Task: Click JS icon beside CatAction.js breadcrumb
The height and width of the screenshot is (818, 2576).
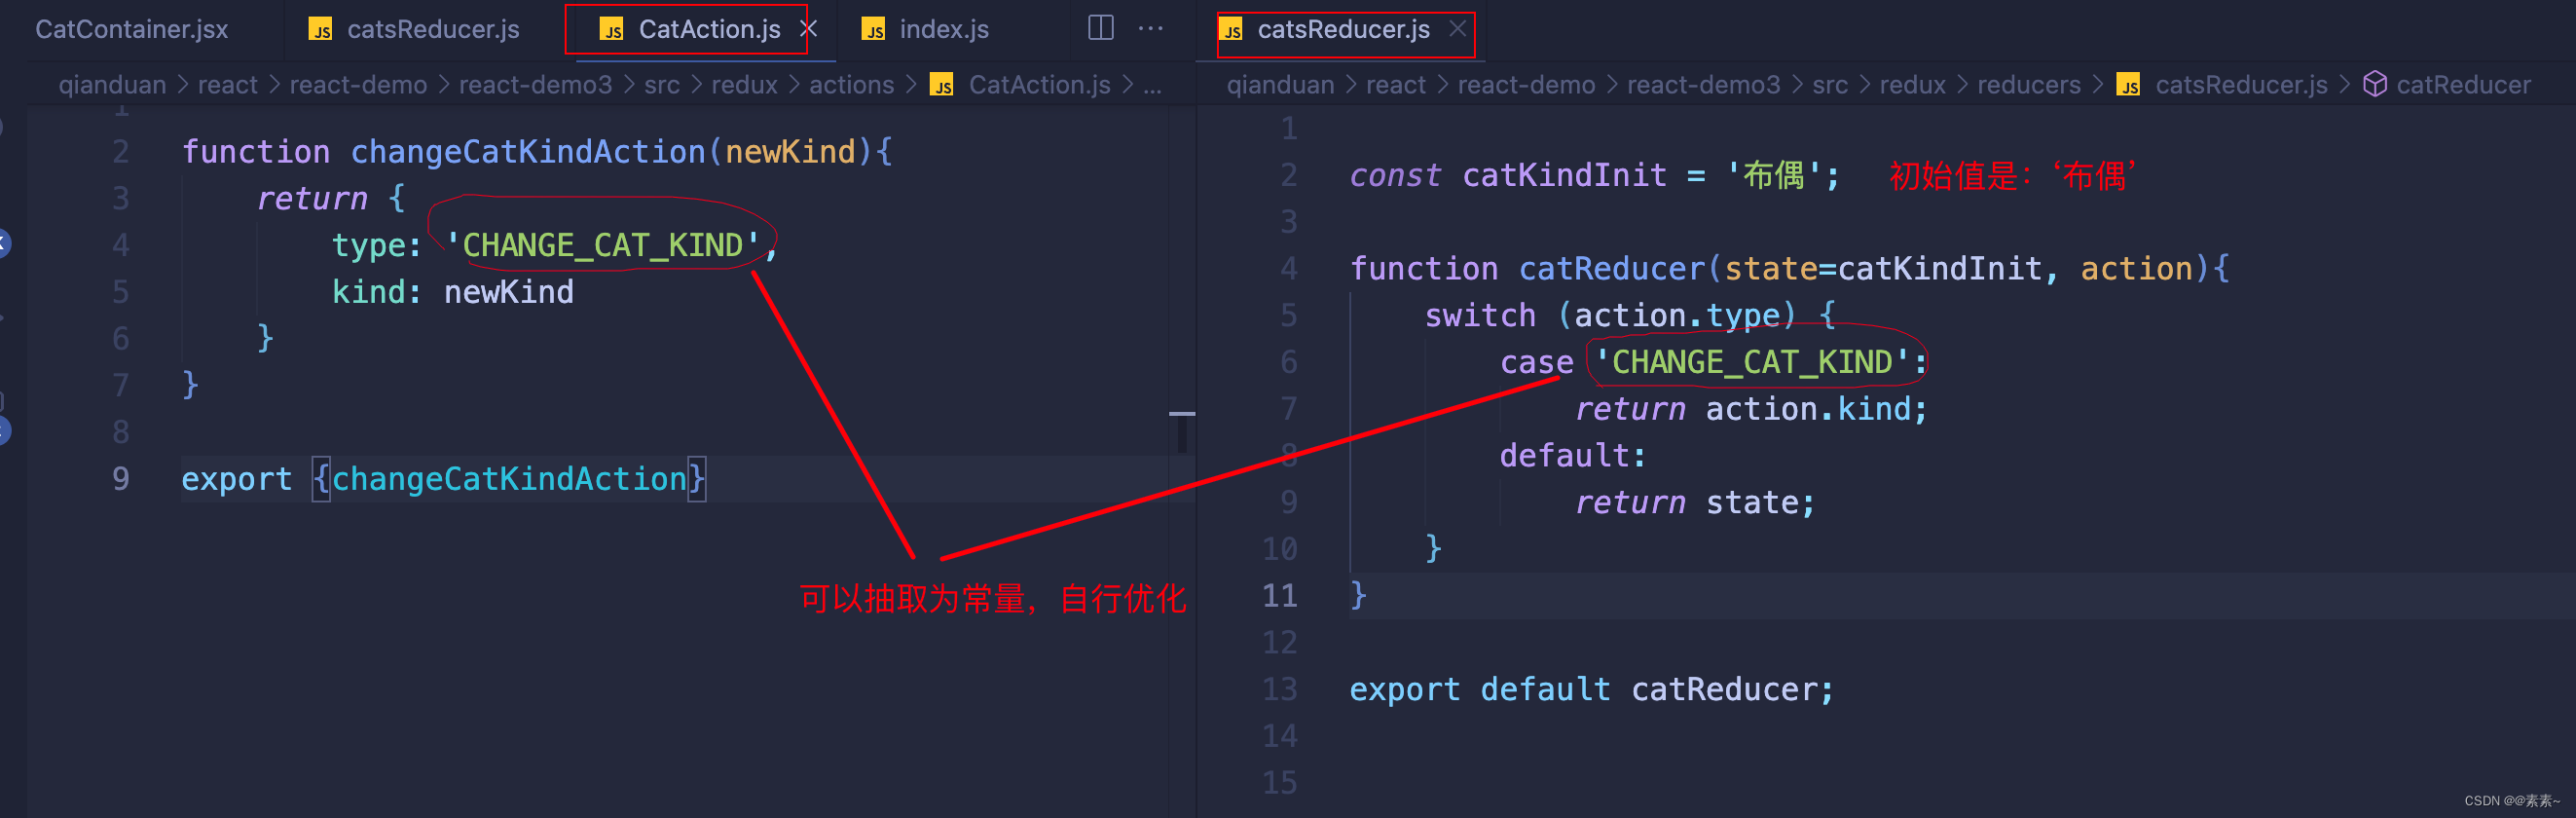Action: click(941, 84)
